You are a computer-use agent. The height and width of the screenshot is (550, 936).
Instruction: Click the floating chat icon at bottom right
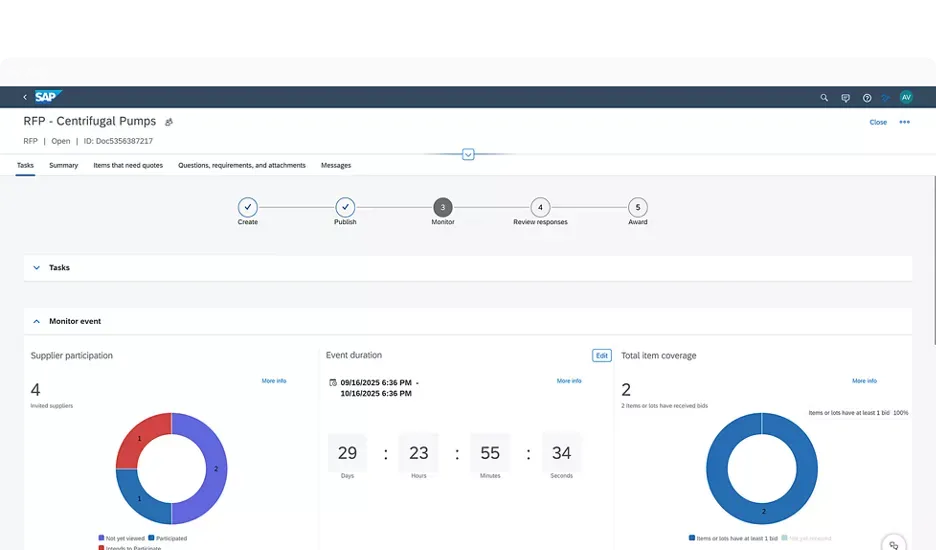coord(894,544)
